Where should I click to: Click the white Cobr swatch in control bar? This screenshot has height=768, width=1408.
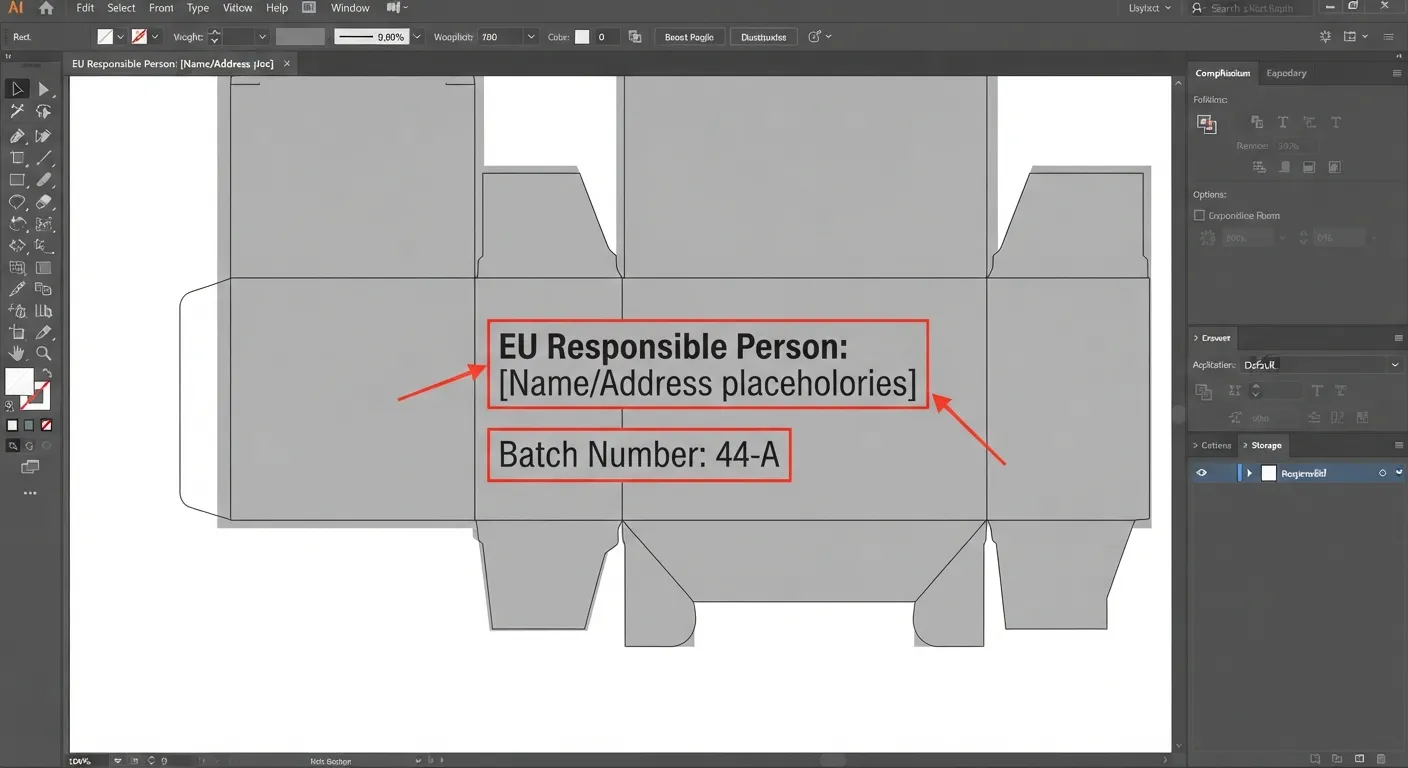[x=581, y=37]
